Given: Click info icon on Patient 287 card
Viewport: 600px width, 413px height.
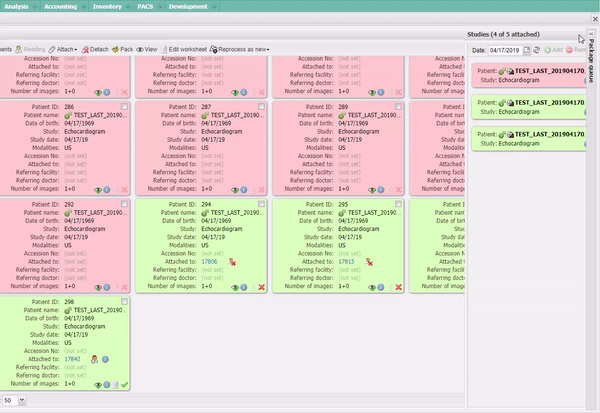Looking at the screenshot, I should click(x=244, y=190).
